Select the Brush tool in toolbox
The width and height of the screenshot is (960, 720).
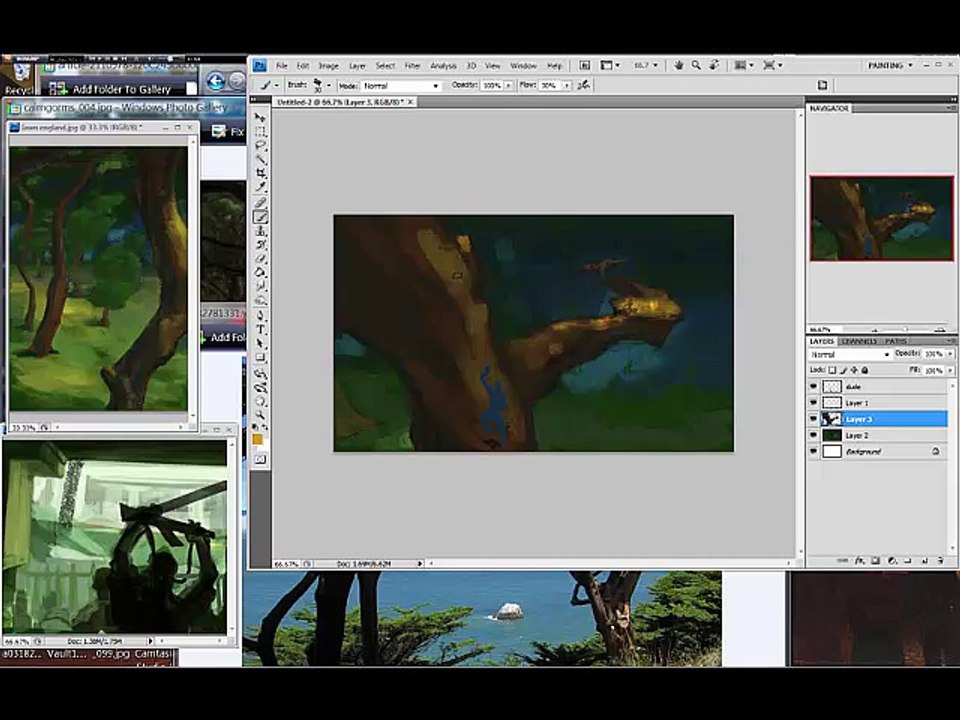pyautogui.click(x=260, y=217)
